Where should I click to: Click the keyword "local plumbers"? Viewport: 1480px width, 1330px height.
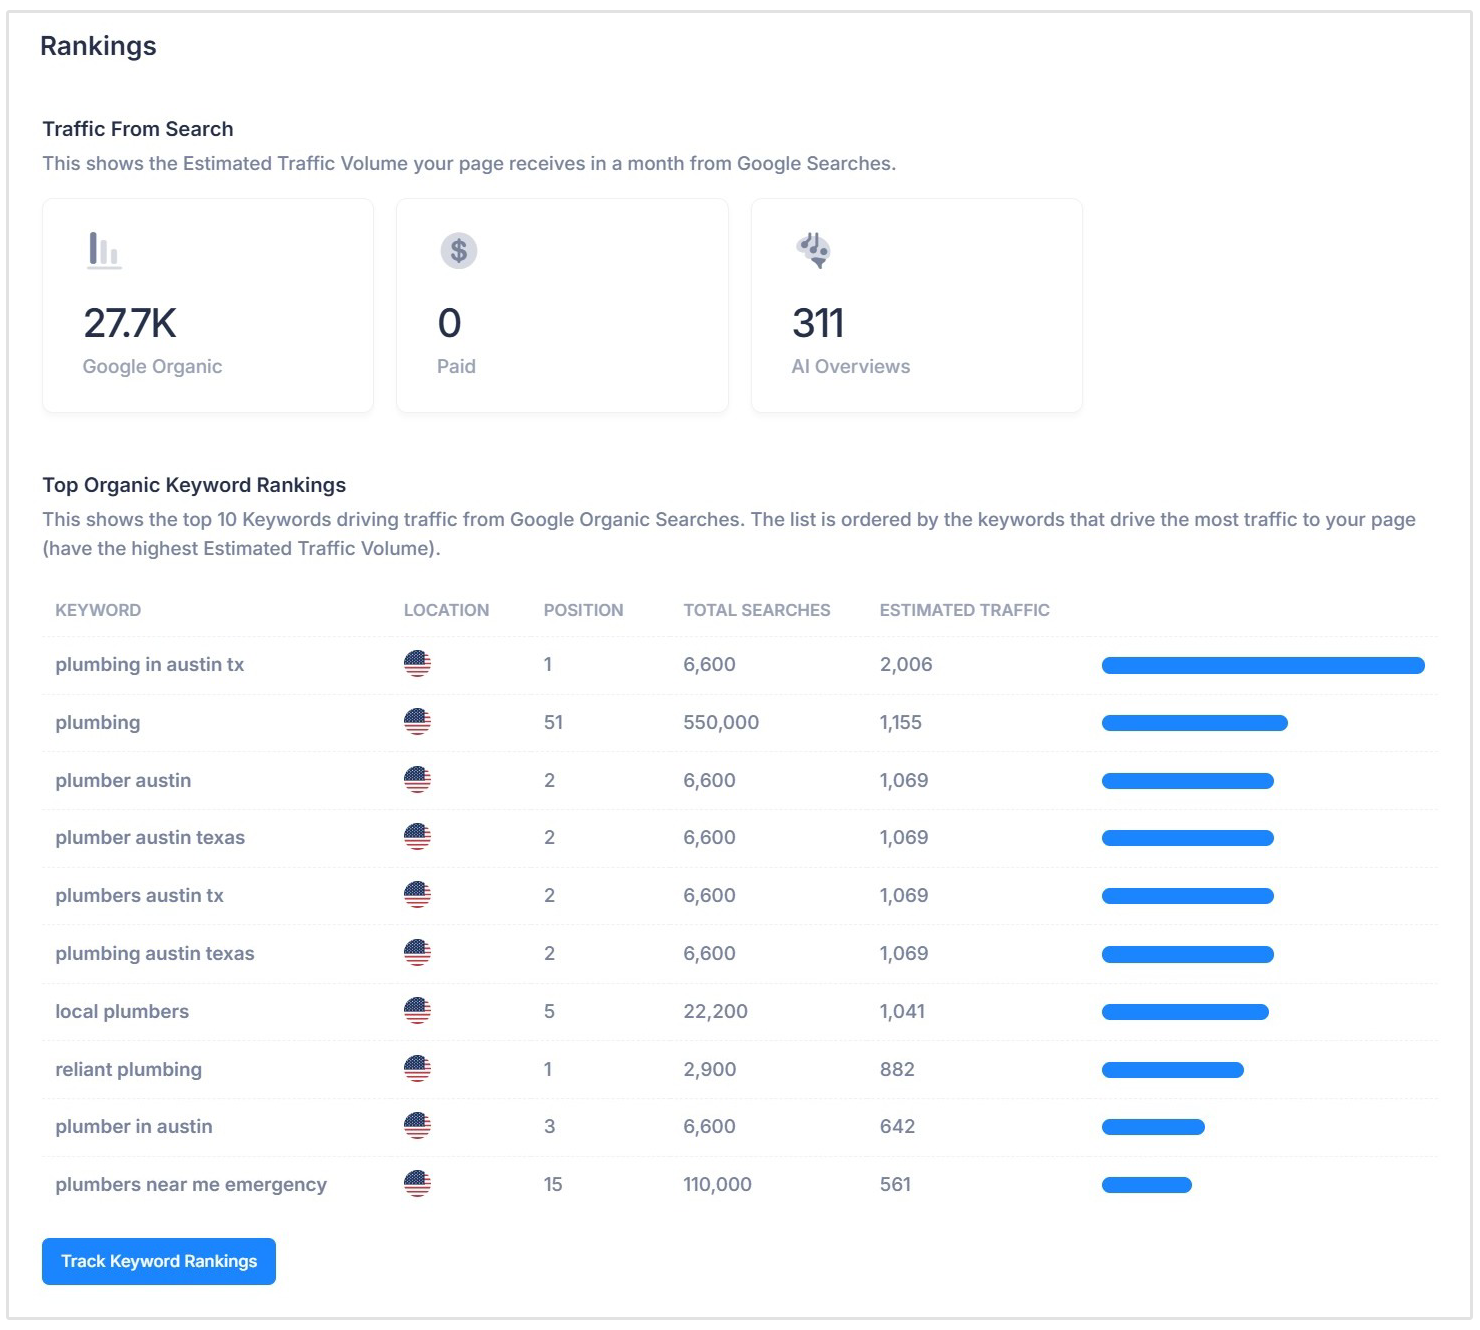tap(122, 1011)
